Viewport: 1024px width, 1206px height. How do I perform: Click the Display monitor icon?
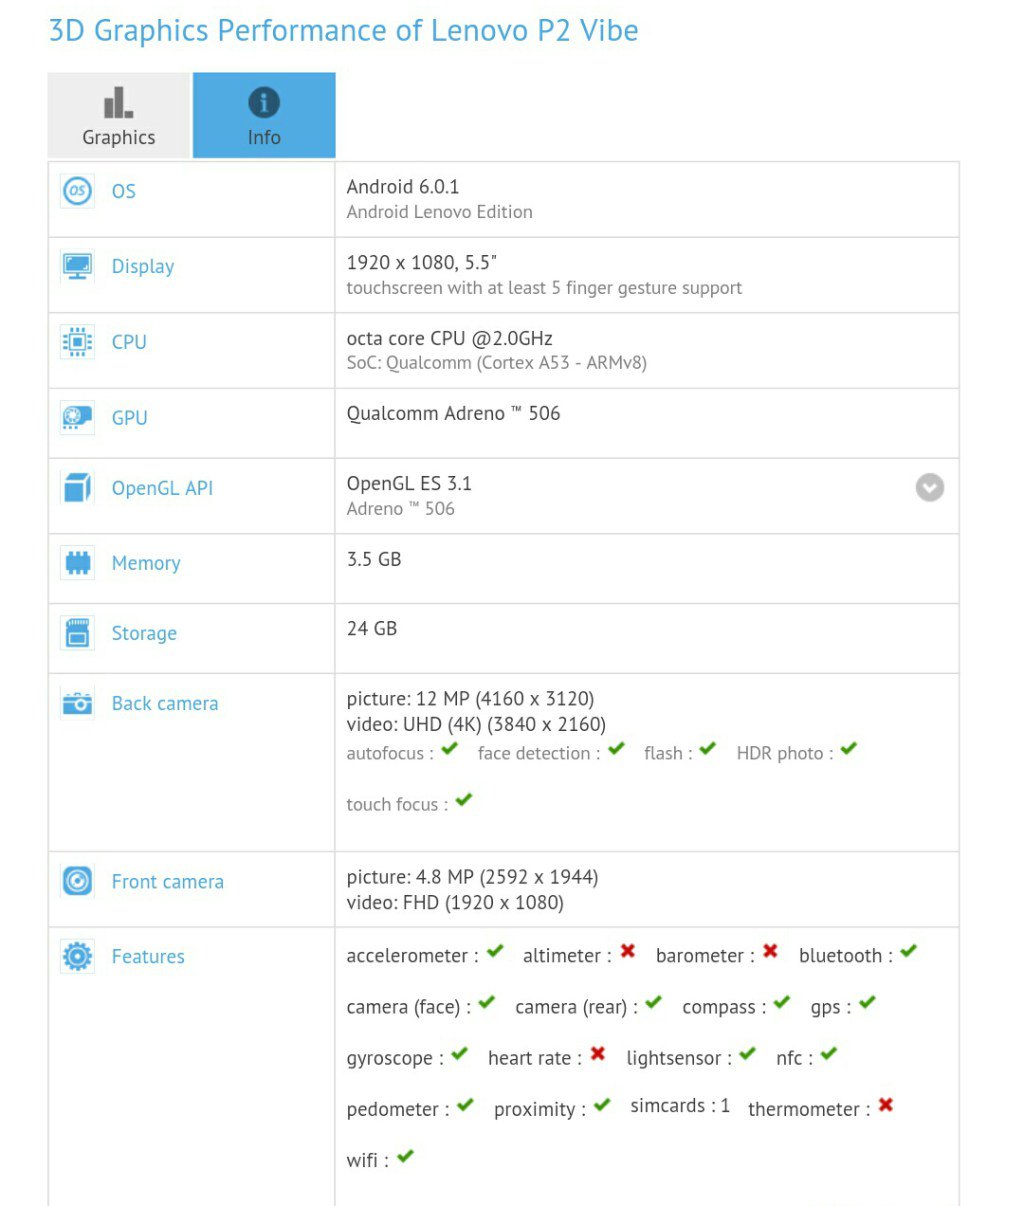tap(77, 266)
